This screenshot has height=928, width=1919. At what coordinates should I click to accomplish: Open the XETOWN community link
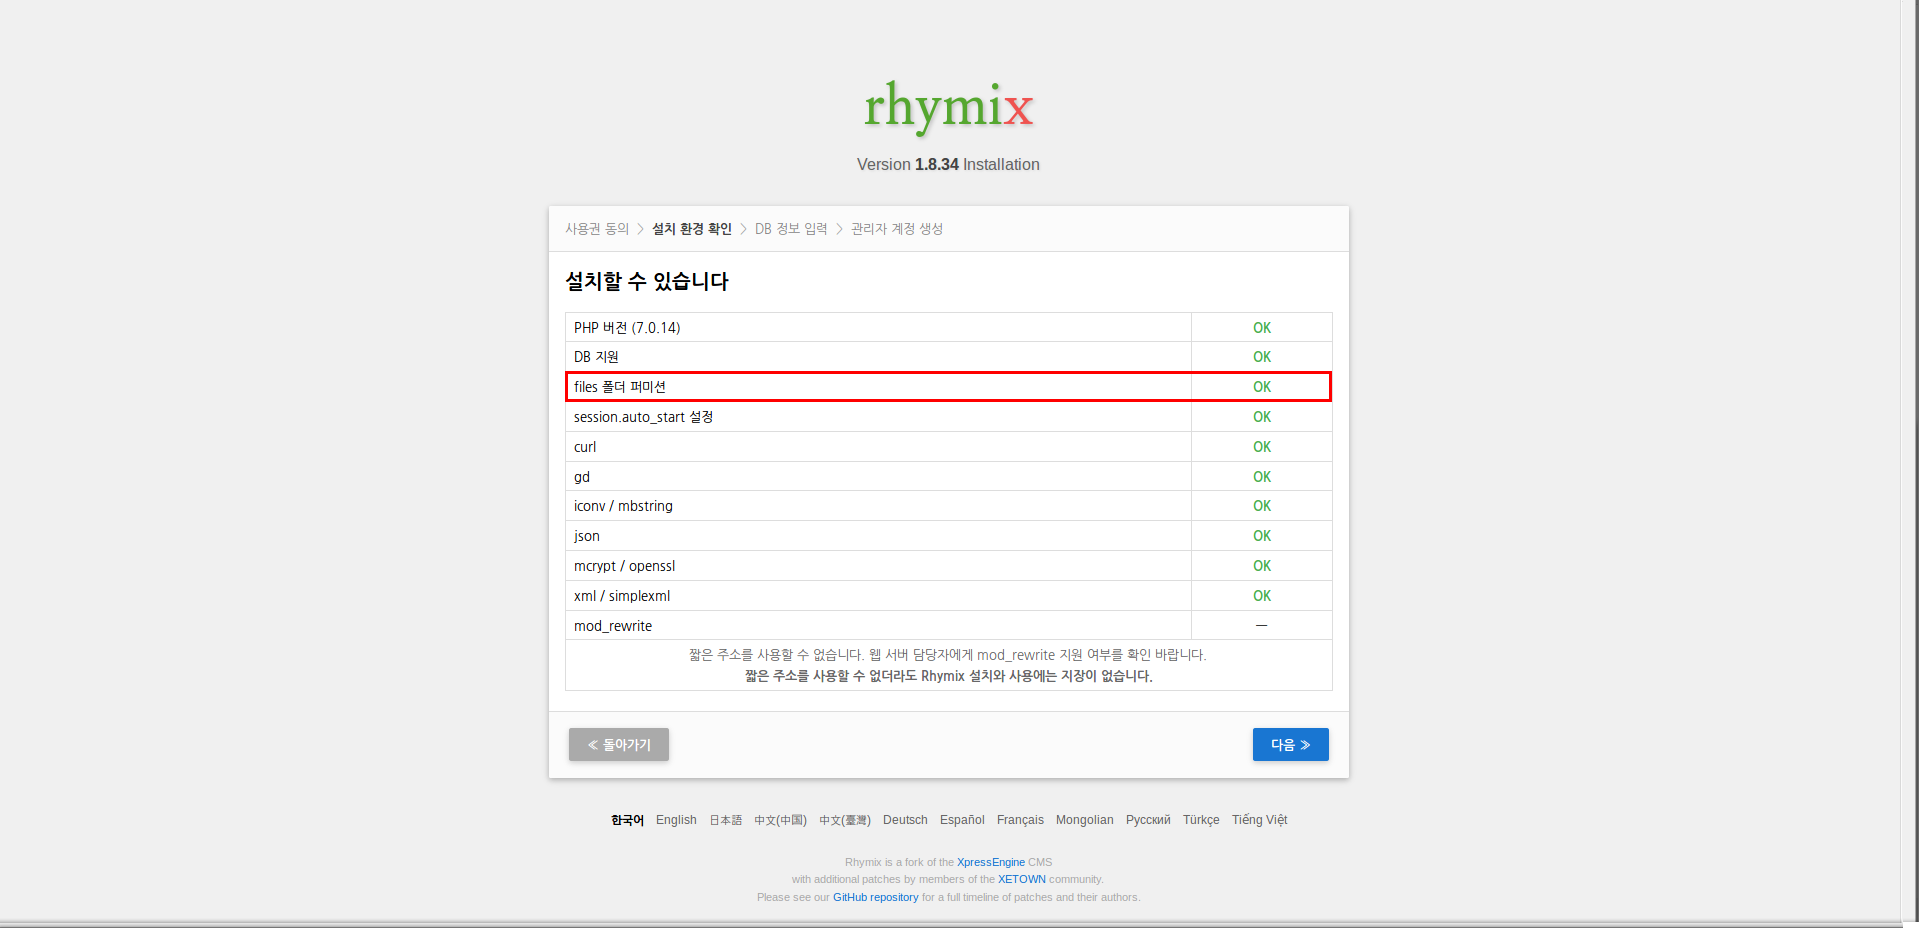pyautogui.click(x=1021, y=880)
